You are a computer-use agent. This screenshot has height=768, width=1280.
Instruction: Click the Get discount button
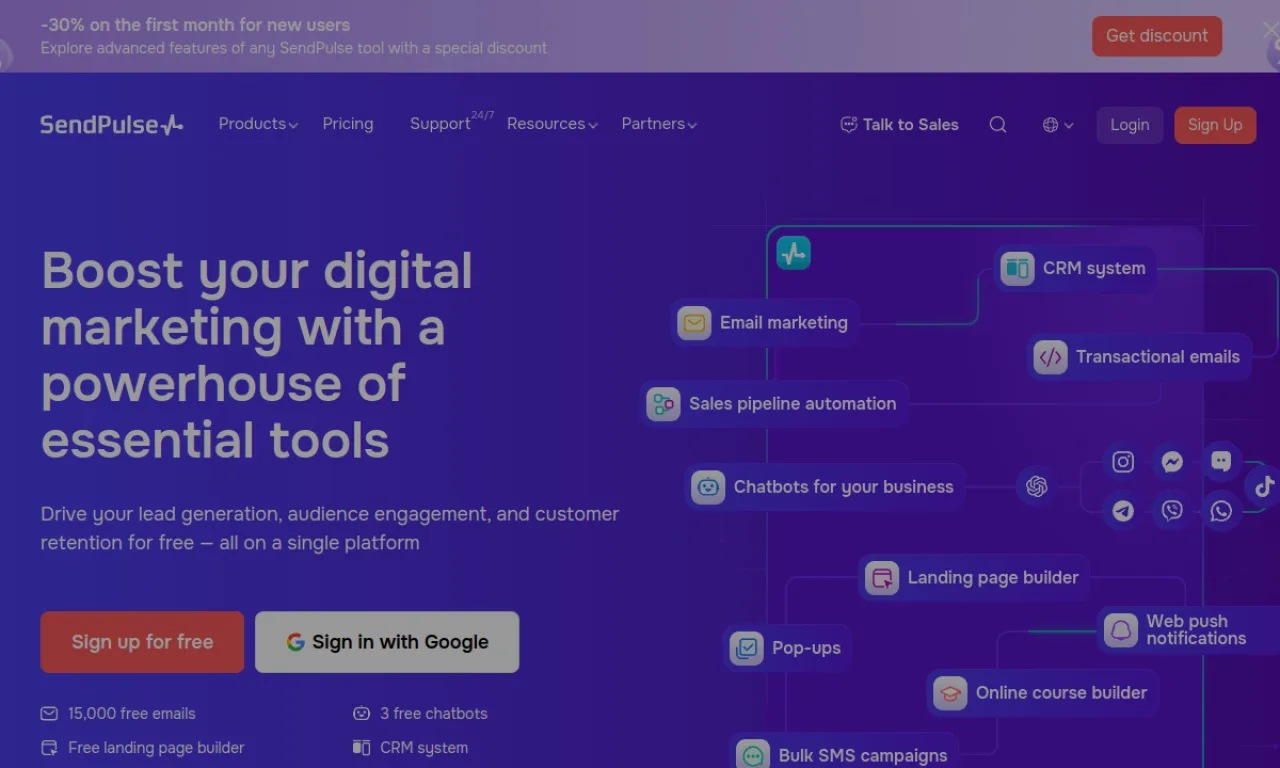pyautogui.click(x=1157, y=36)
